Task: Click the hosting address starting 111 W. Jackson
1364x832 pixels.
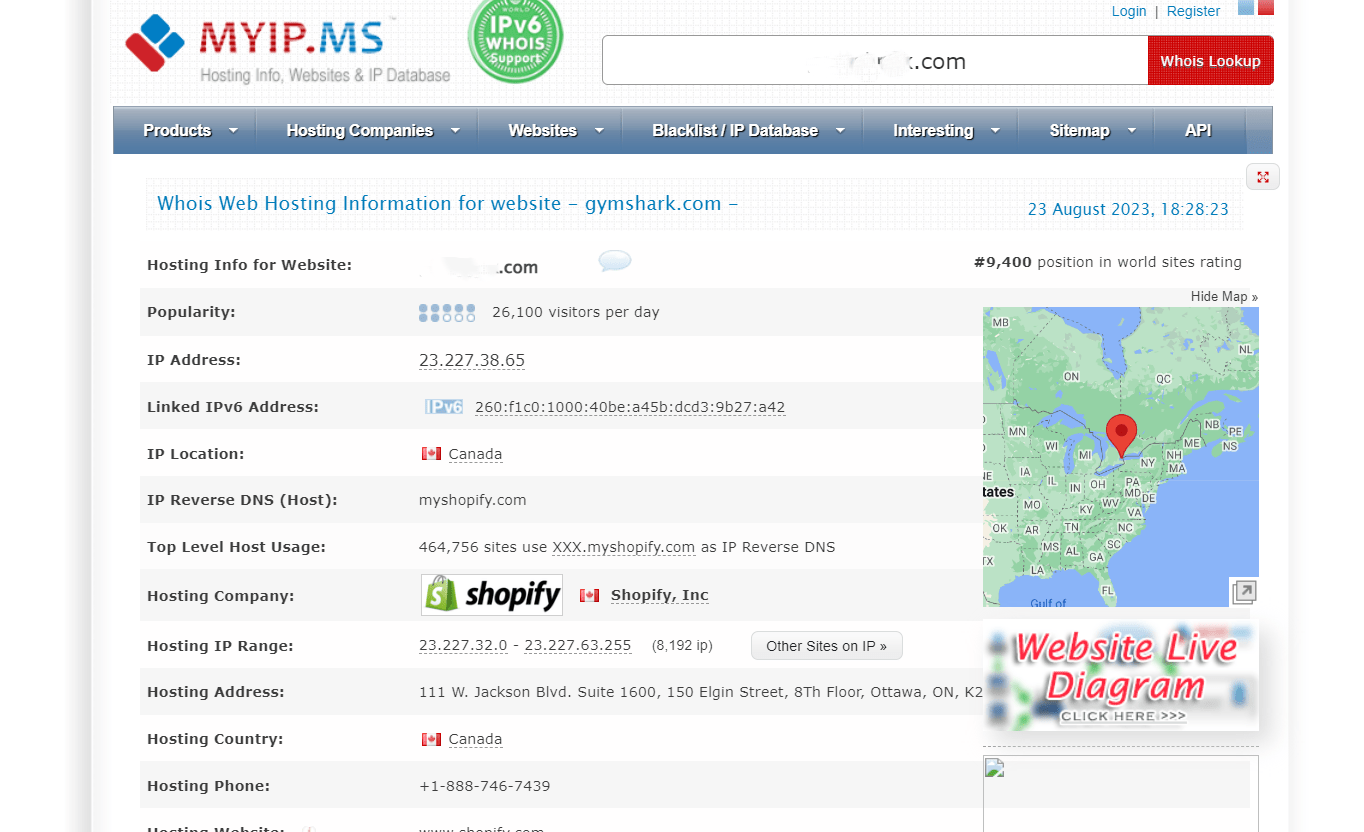Action: click(x=701, y=692)
